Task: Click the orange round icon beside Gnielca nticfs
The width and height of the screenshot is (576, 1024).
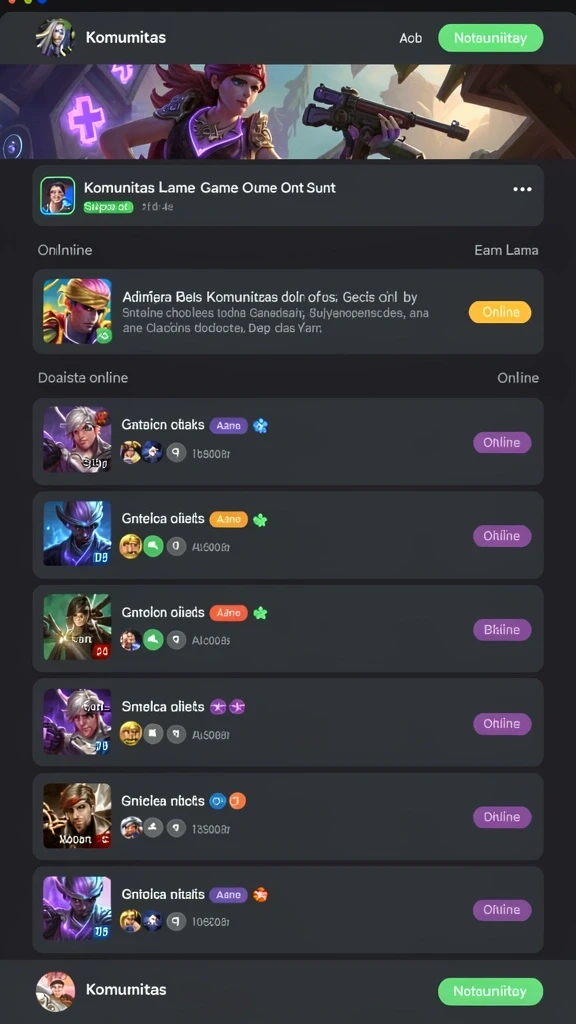Action: 238,801
